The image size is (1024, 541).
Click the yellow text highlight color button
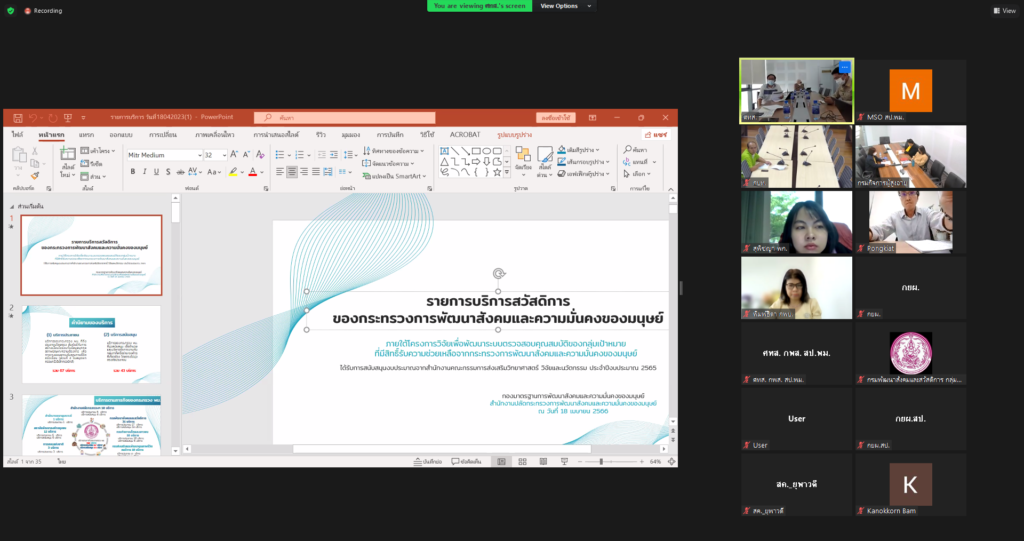tap(232, 172)
